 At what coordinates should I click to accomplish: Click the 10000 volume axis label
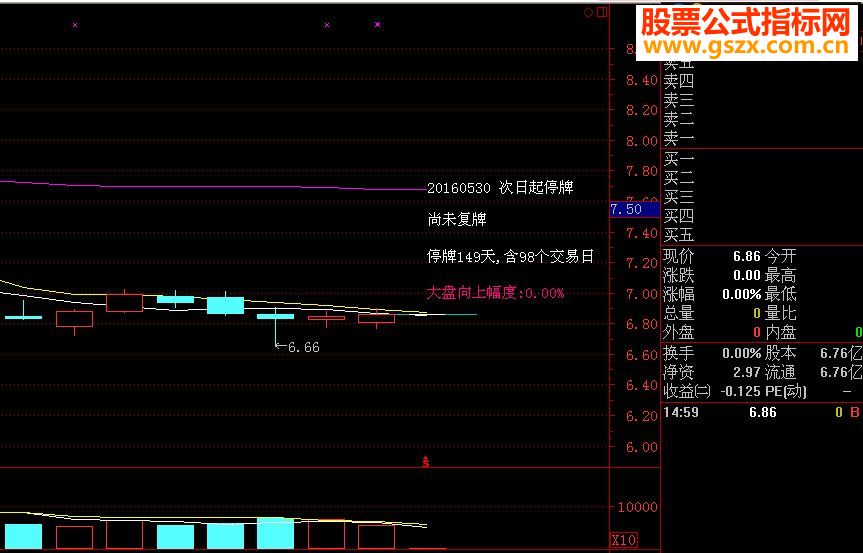(x=637, y=507)
